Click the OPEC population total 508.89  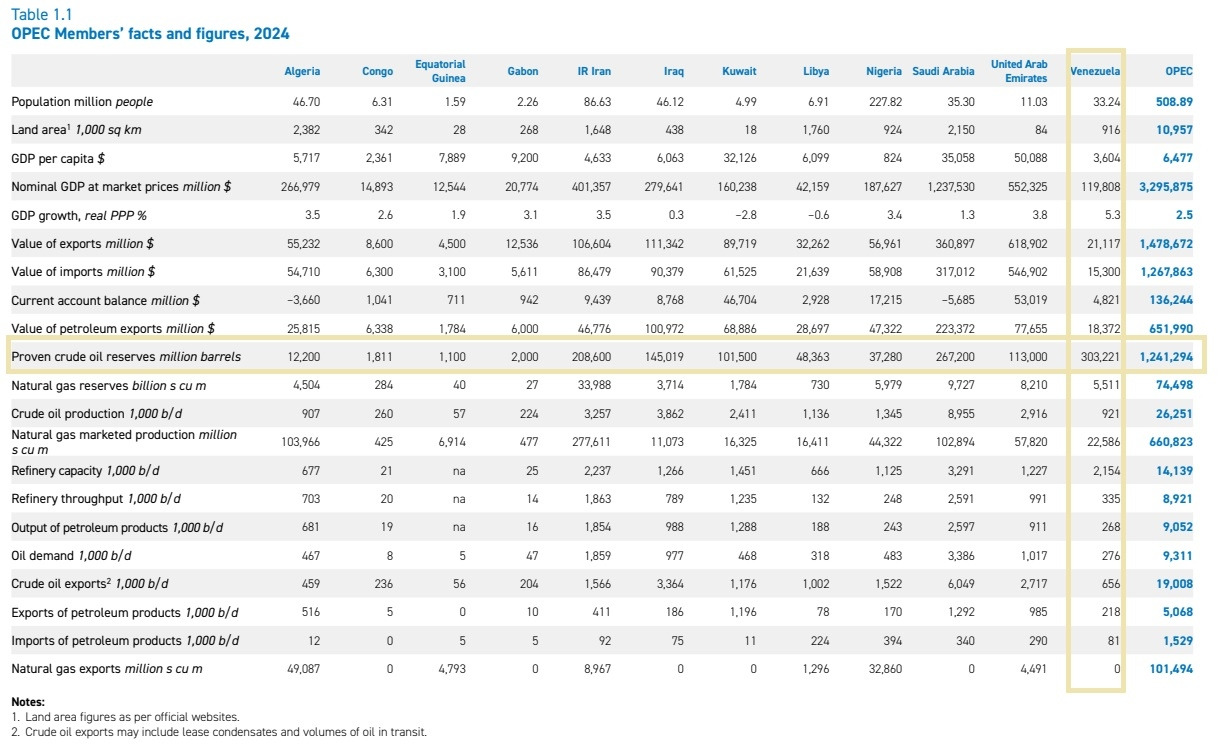click(1175, 102)
